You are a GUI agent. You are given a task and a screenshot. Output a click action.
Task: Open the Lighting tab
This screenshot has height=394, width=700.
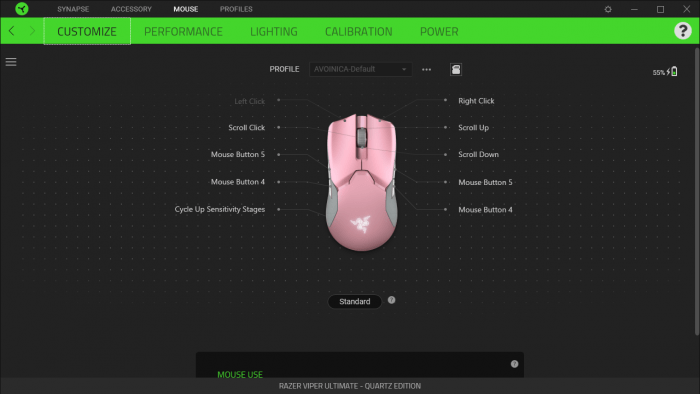tap(274, 31)
